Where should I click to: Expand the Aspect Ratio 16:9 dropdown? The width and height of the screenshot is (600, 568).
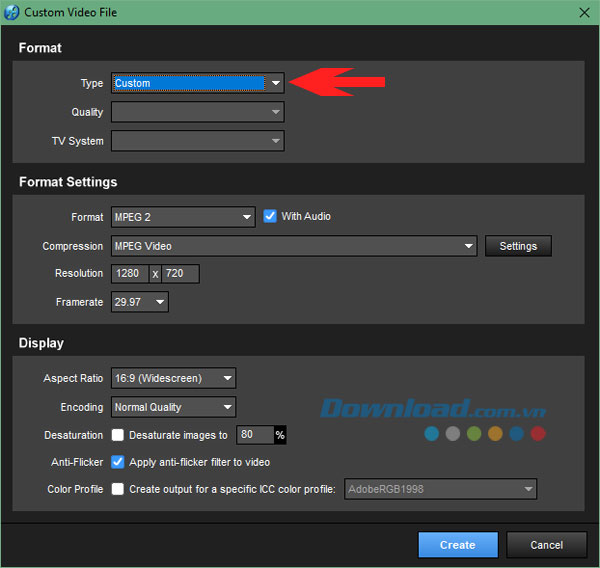(173, 378)
